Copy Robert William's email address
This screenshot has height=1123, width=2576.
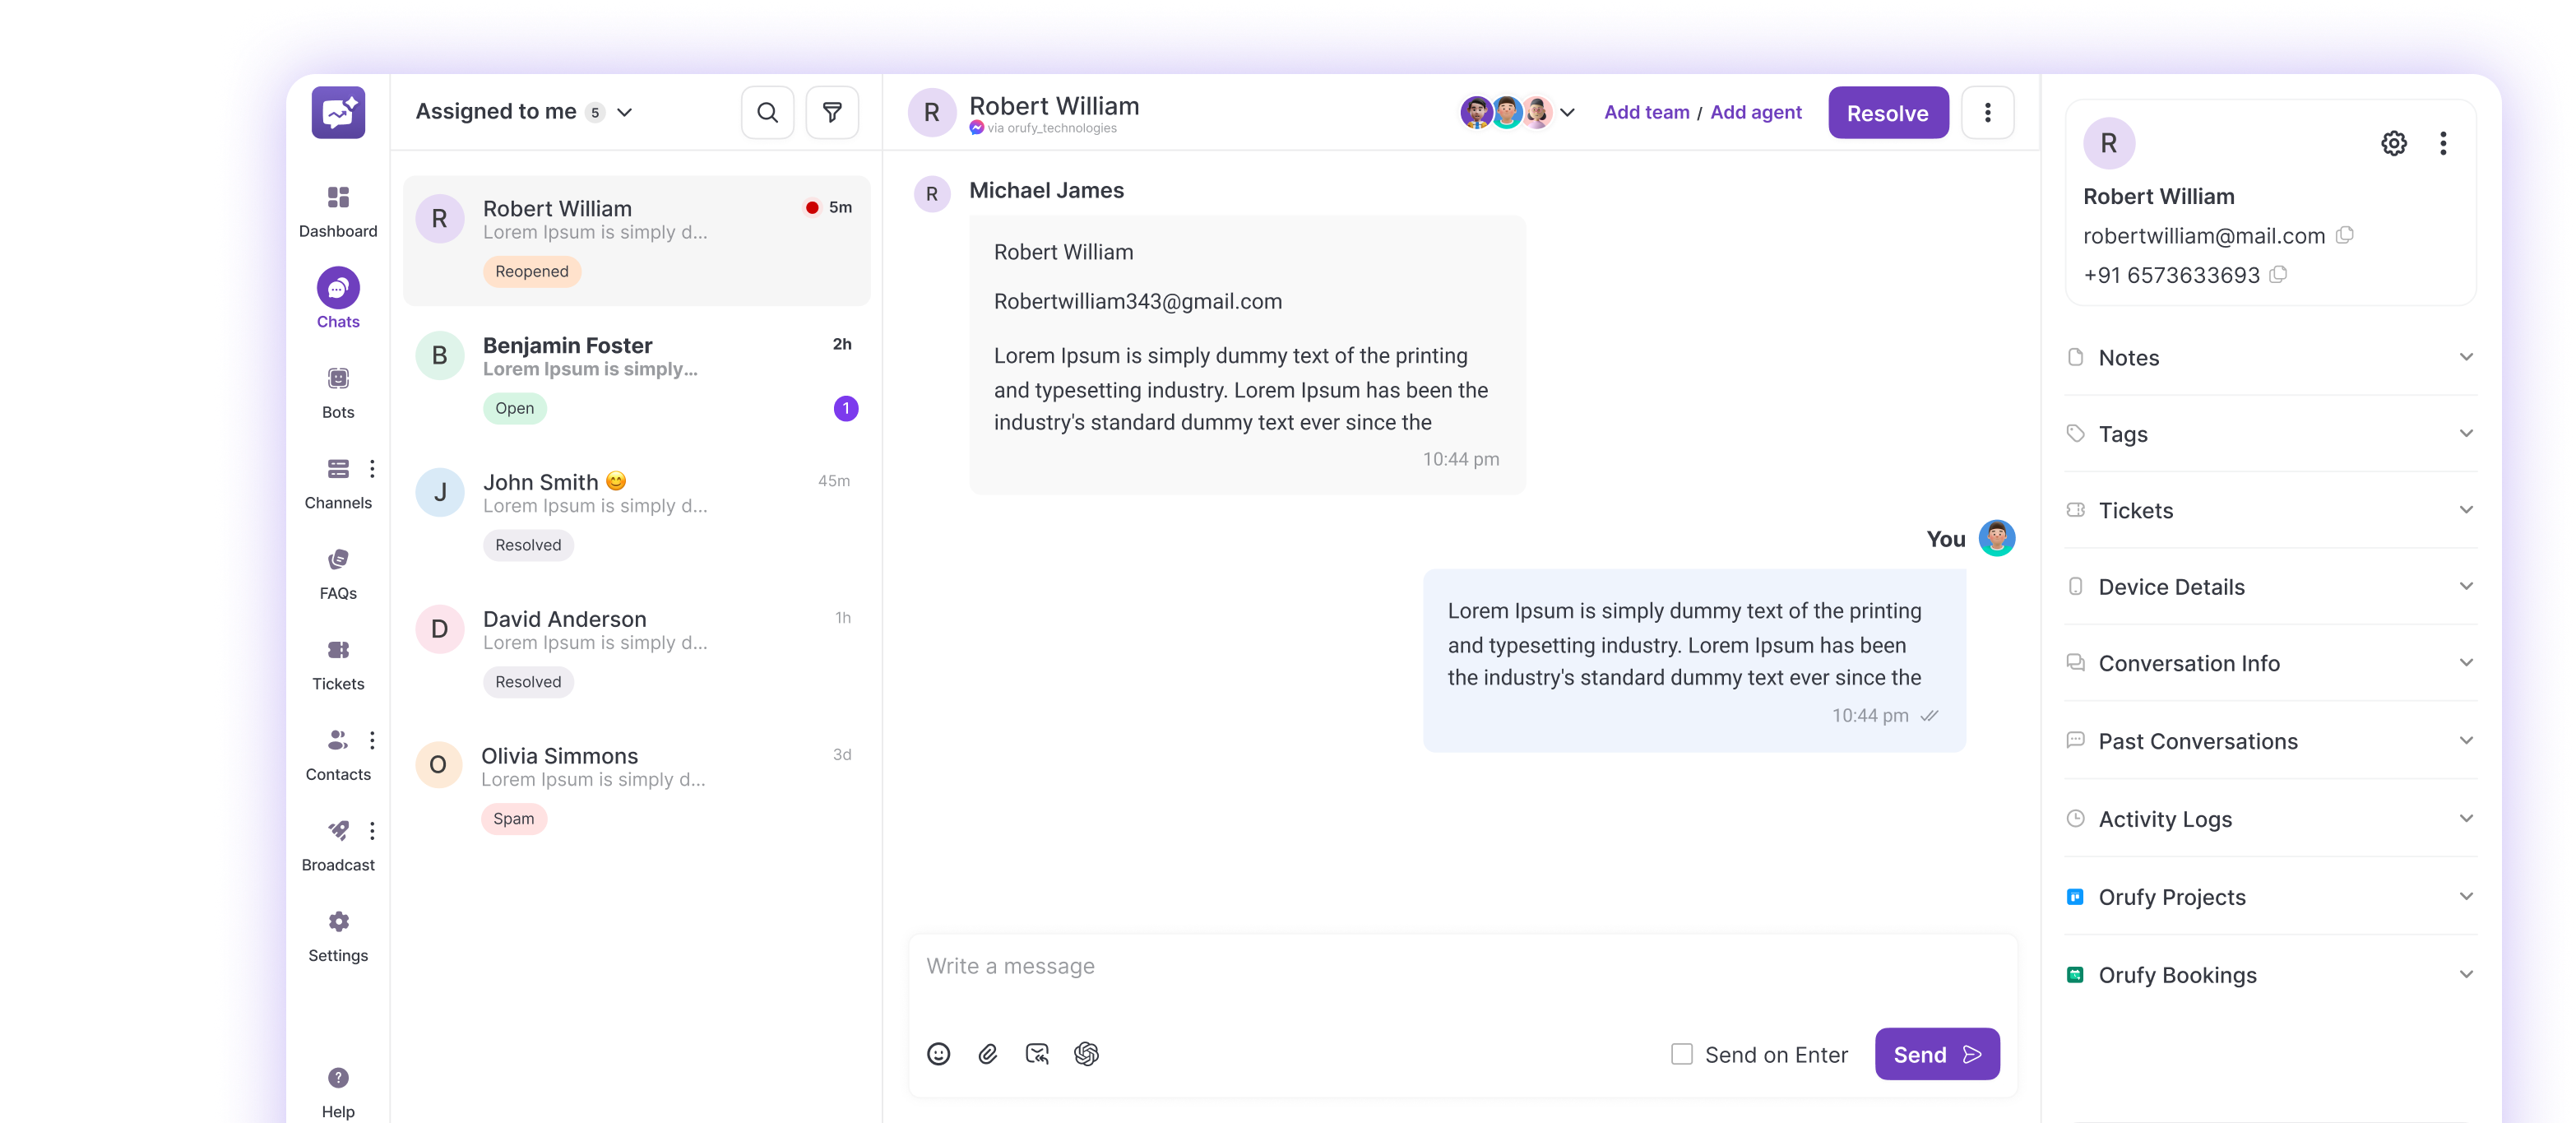[x=2345, y=236]
